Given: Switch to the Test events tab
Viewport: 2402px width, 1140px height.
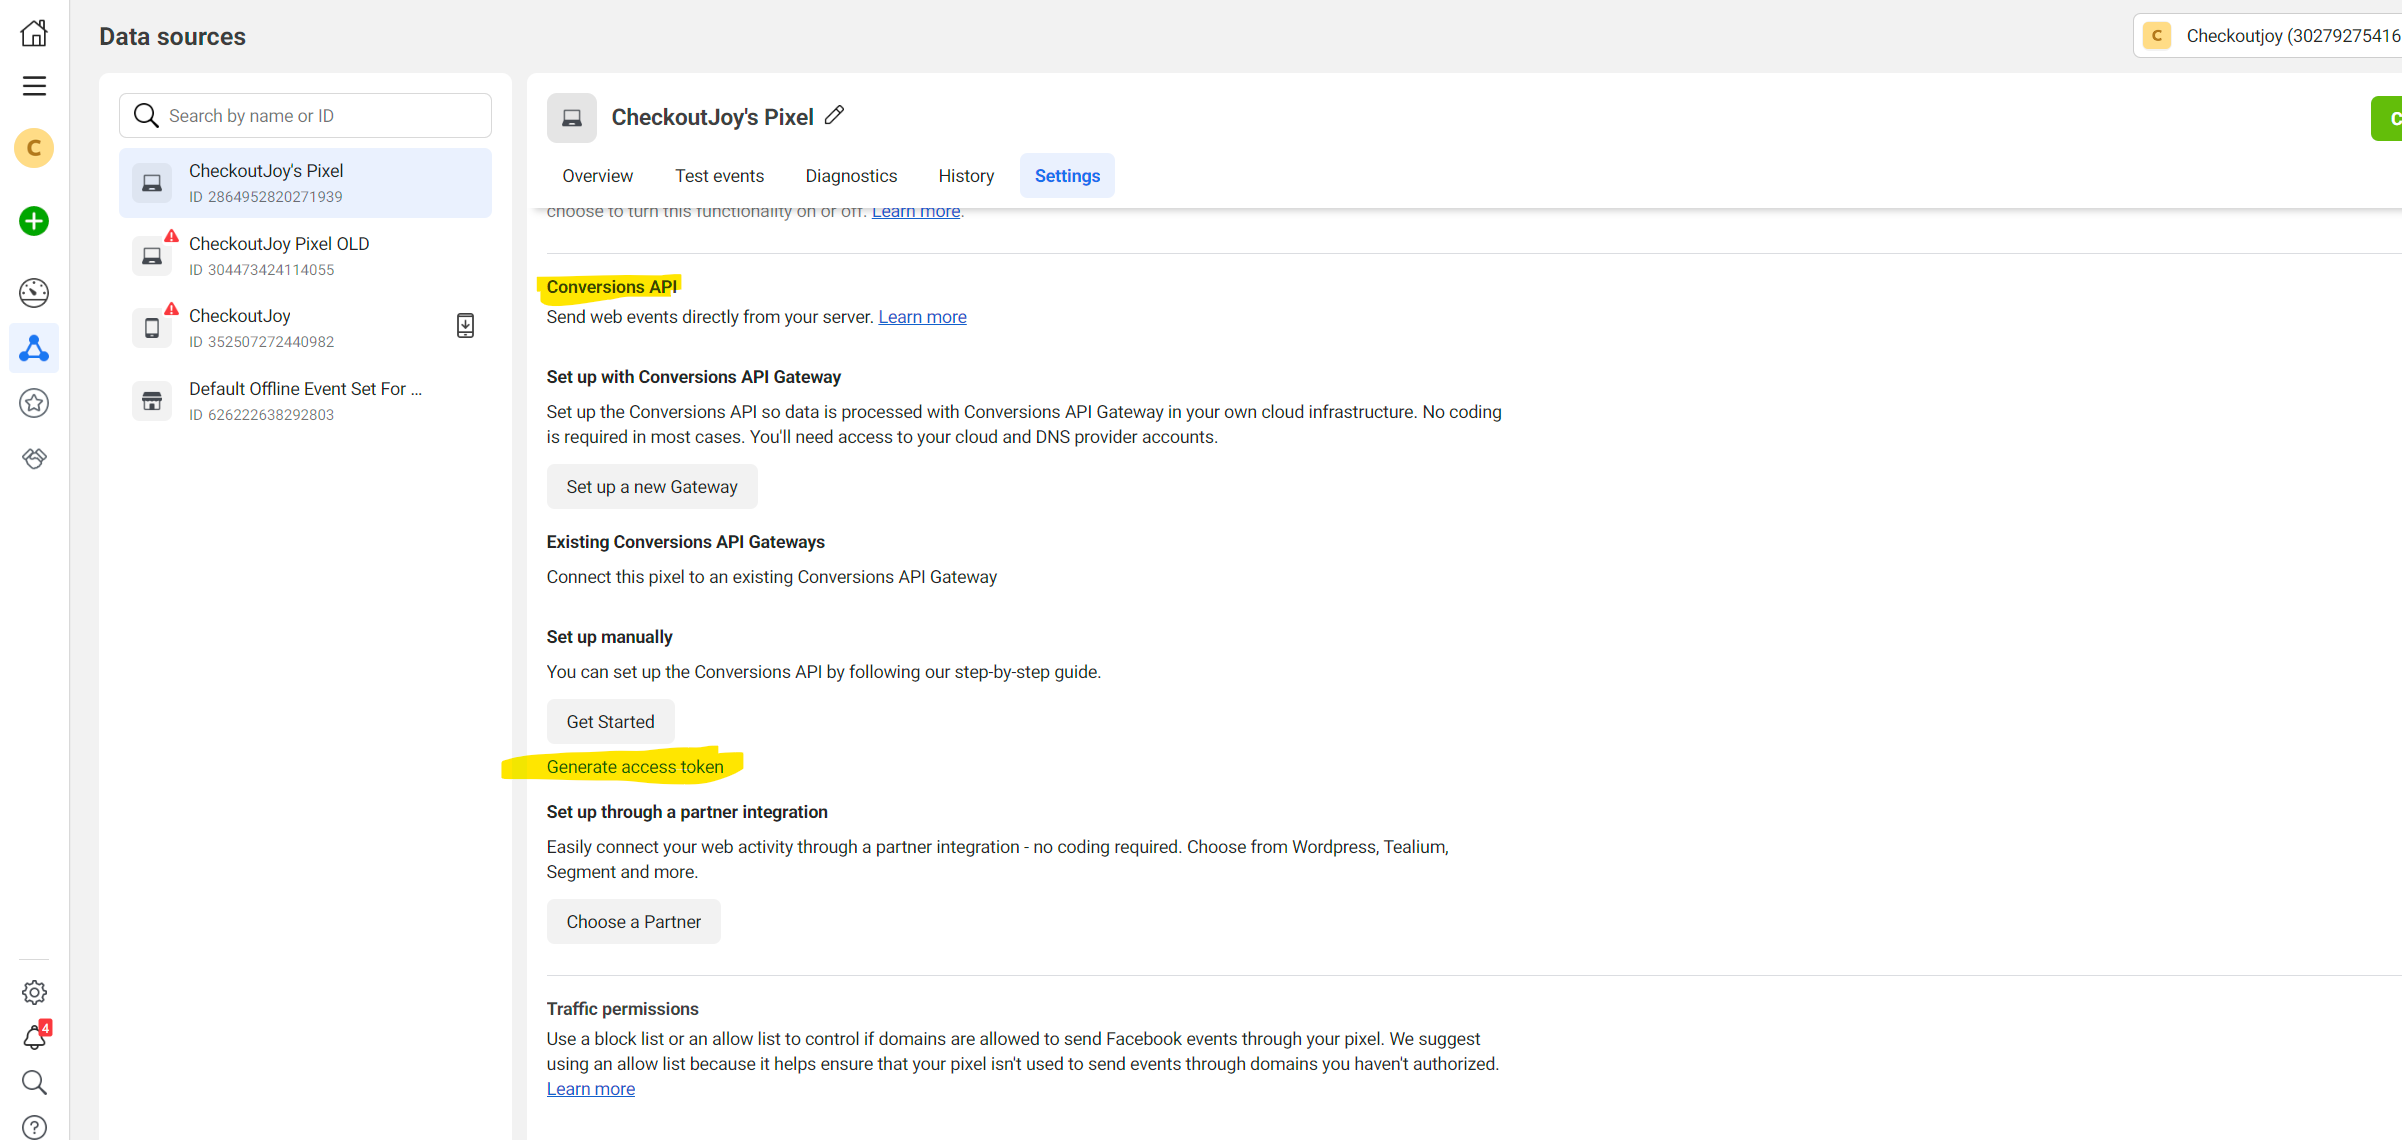Looking at the screenshot, I should coord(719,175).
